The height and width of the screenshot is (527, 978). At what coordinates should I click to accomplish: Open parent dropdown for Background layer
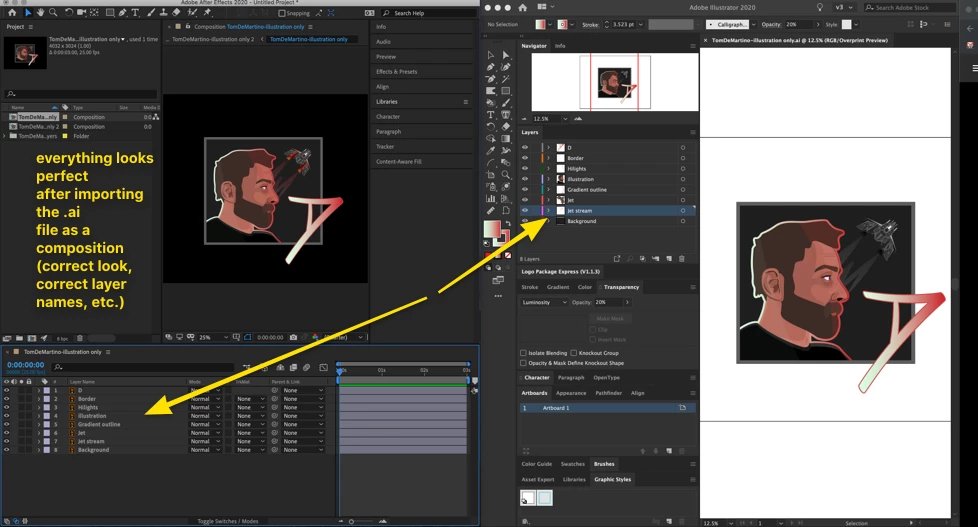(x=303, y=450)
